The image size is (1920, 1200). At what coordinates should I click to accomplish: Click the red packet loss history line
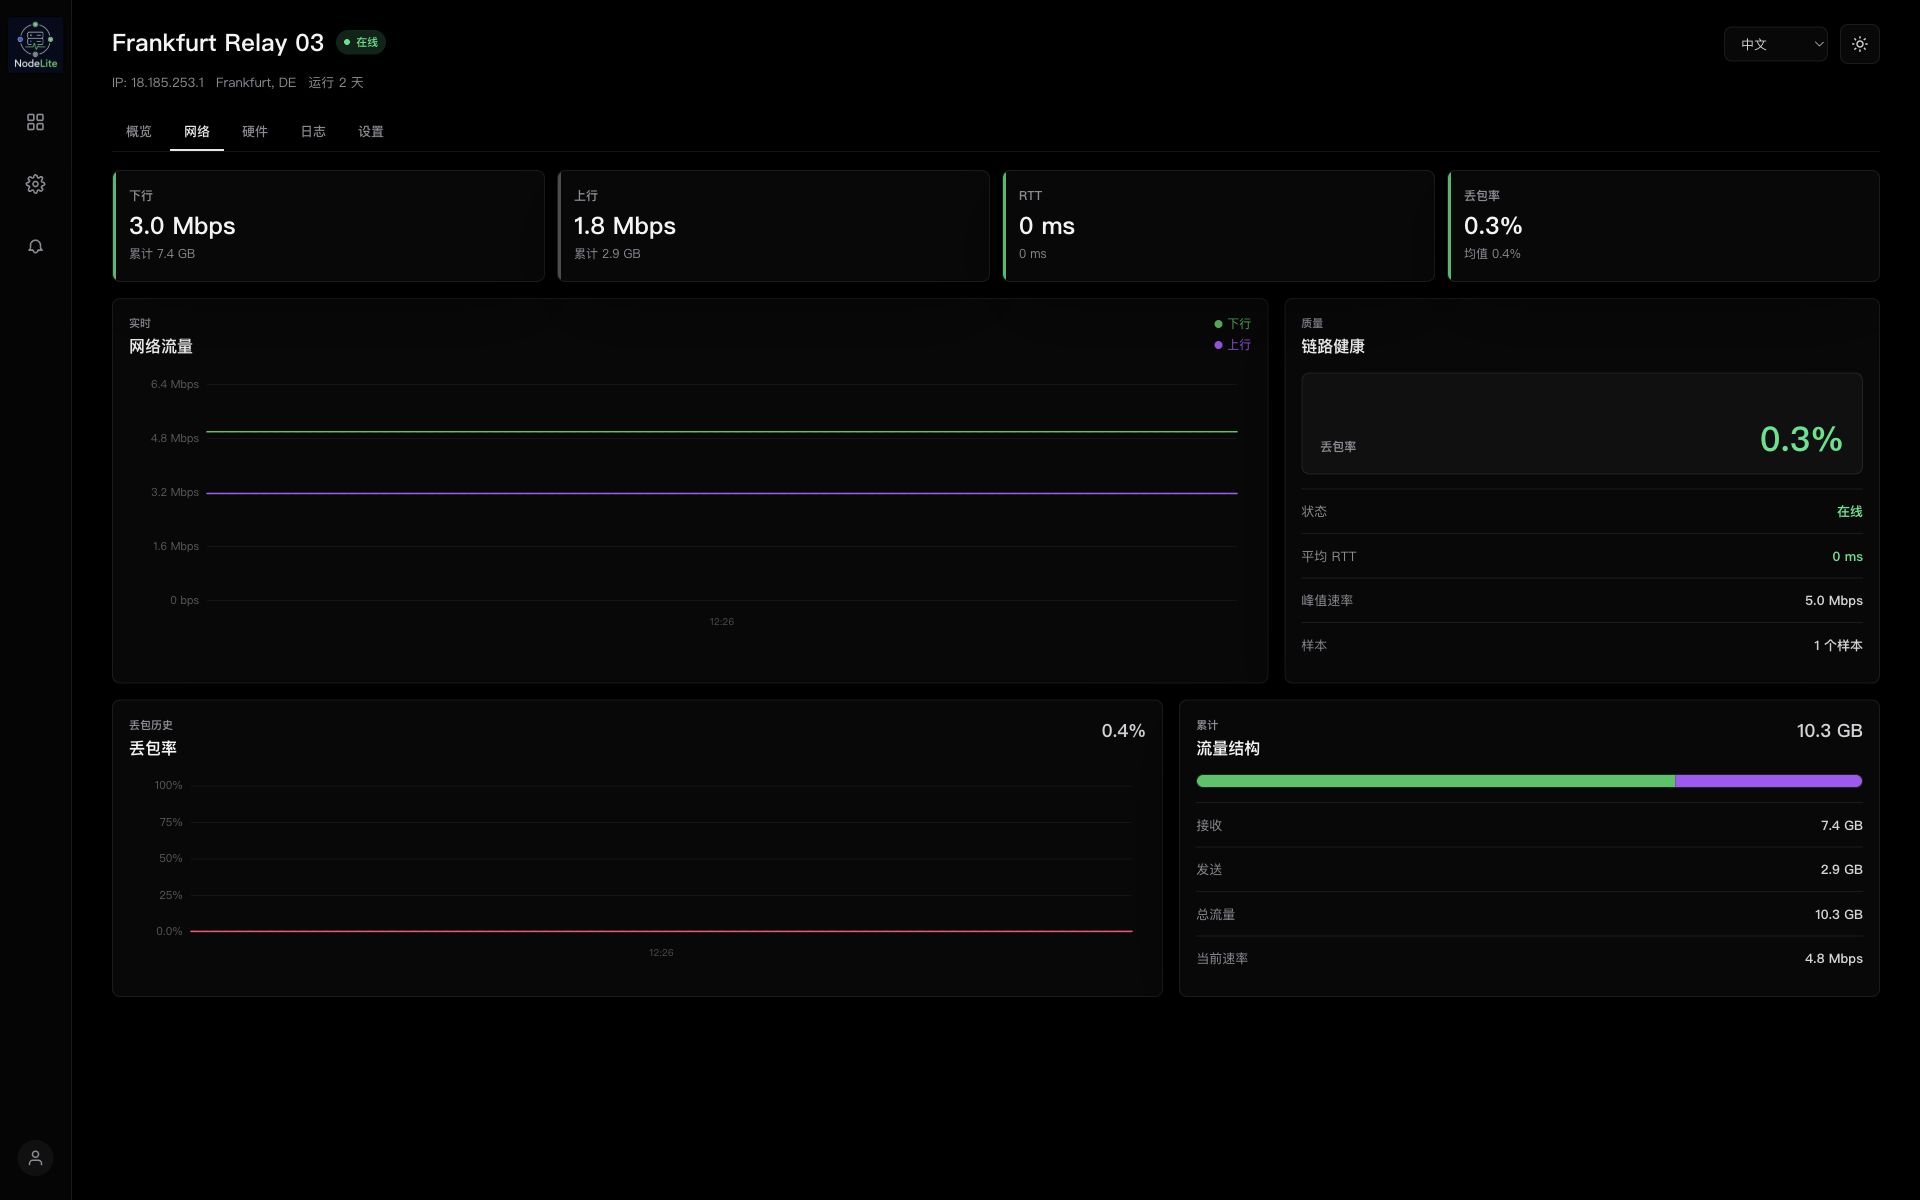(x=661, y=931)
